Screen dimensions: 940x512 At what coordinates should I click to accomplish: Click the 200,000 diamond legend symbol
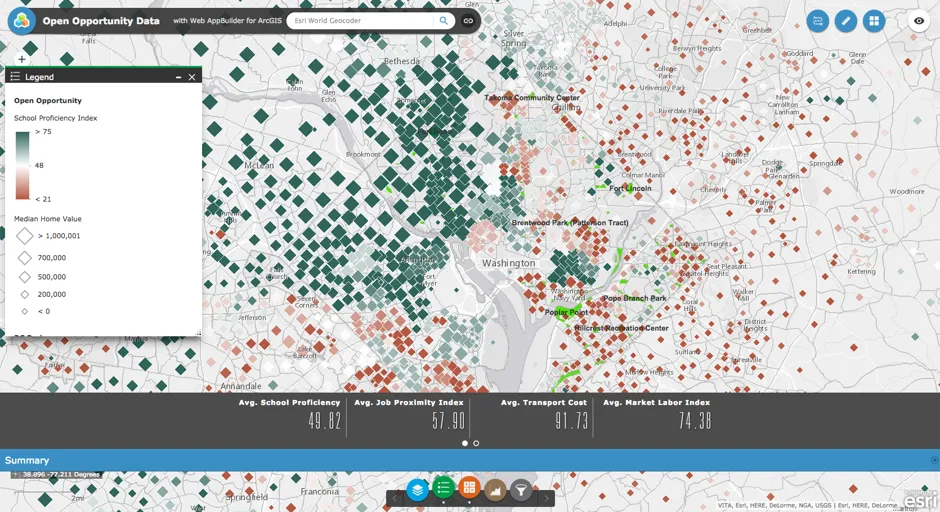(x=25, y=294)
